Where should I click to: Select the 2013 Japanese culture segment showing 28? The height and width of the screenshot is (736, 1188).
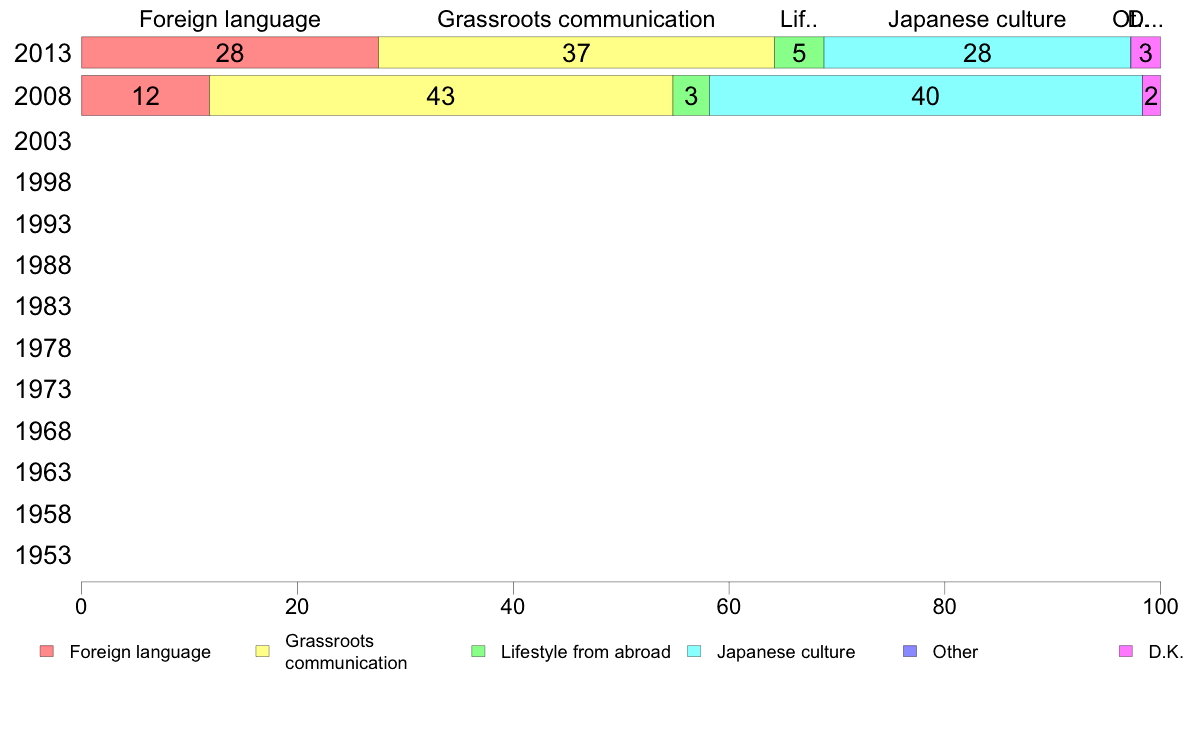coord(977,52)
